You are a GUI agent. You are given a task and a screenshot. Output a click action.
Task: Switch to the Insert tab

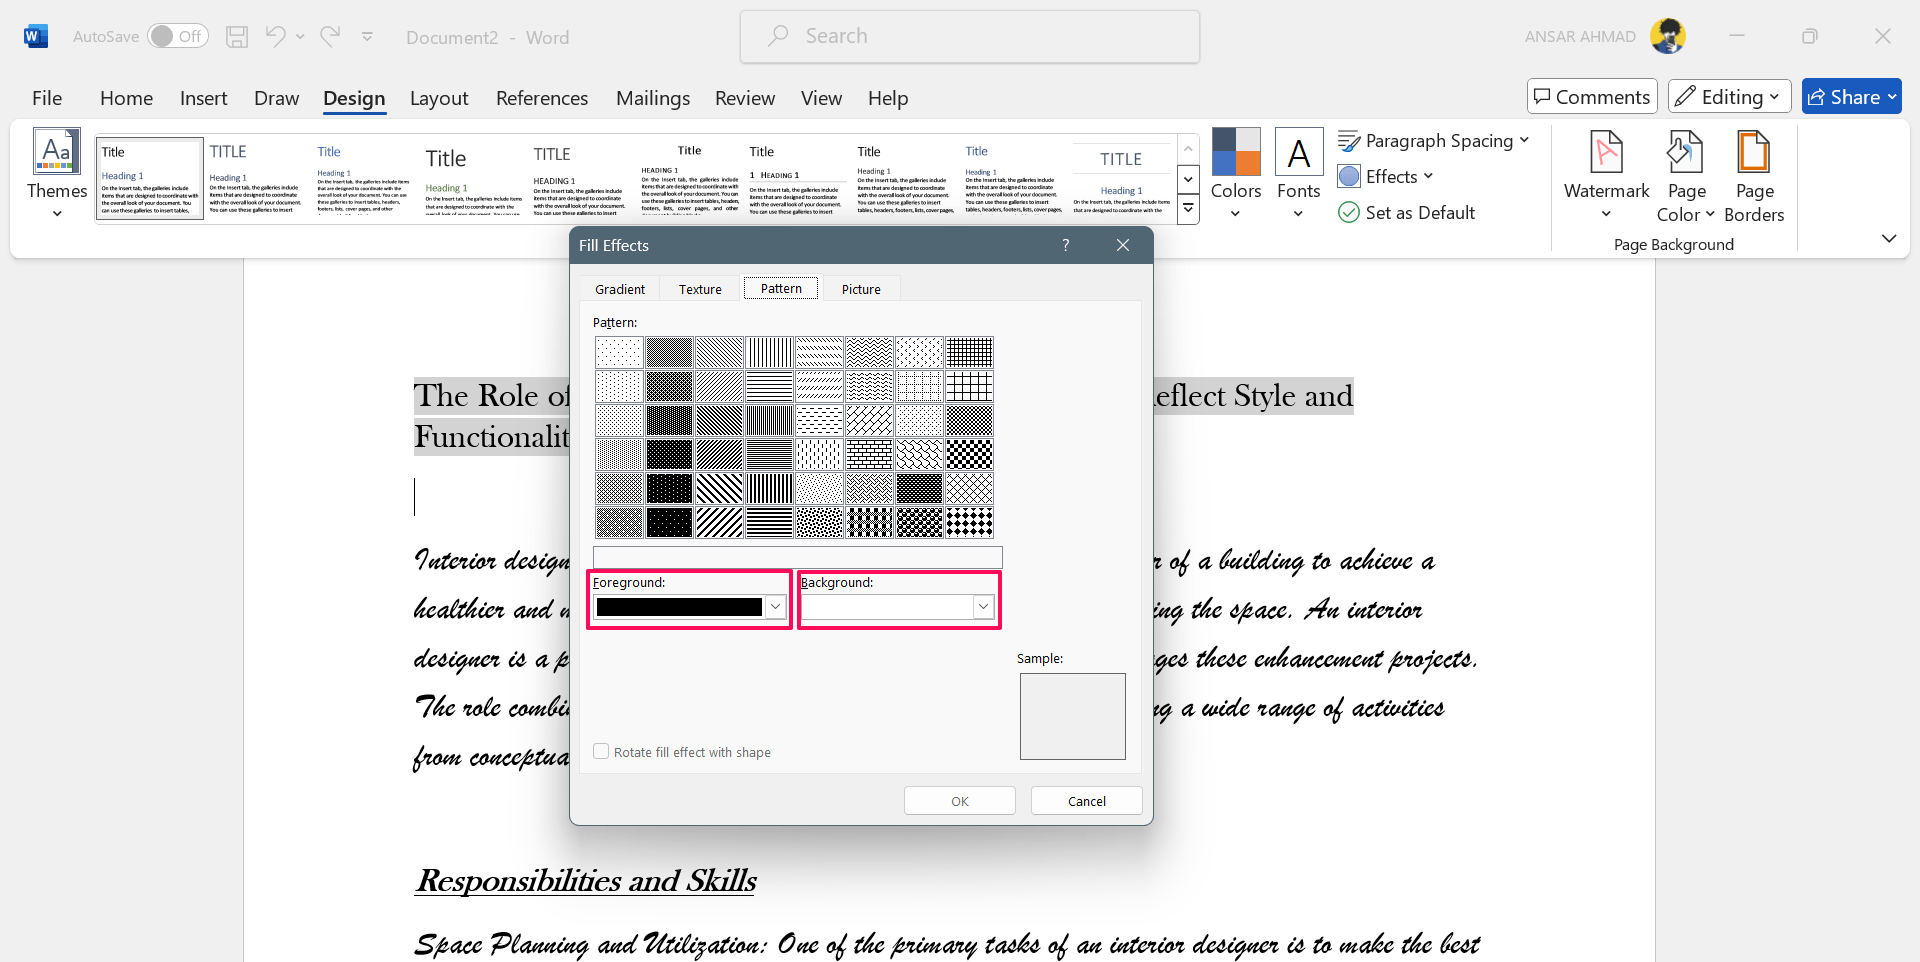coord(204,98)
